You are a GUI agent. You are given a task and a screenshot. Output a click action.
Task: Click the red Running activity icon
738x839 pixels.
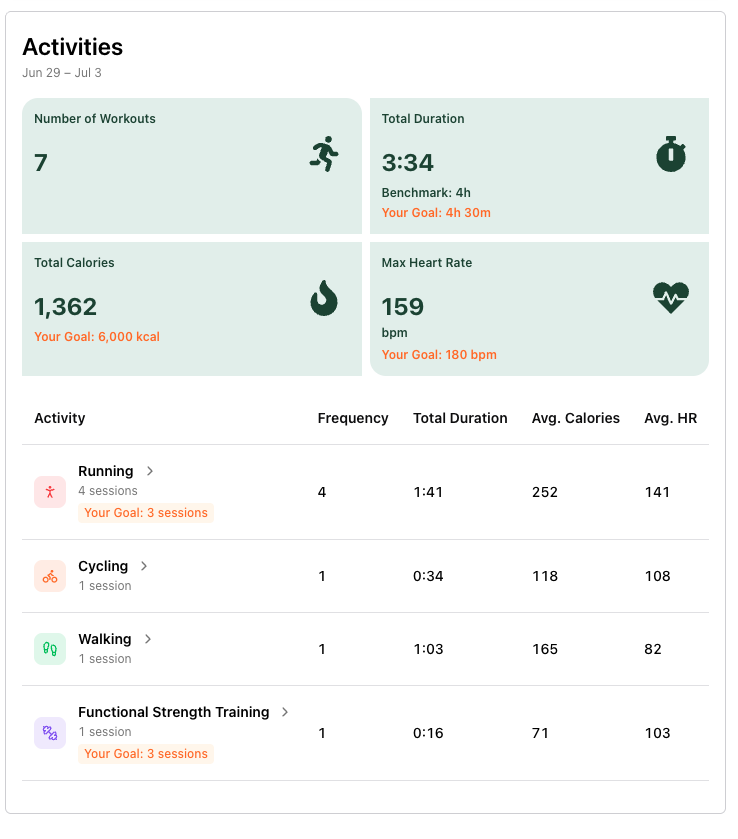coord(50,492)
